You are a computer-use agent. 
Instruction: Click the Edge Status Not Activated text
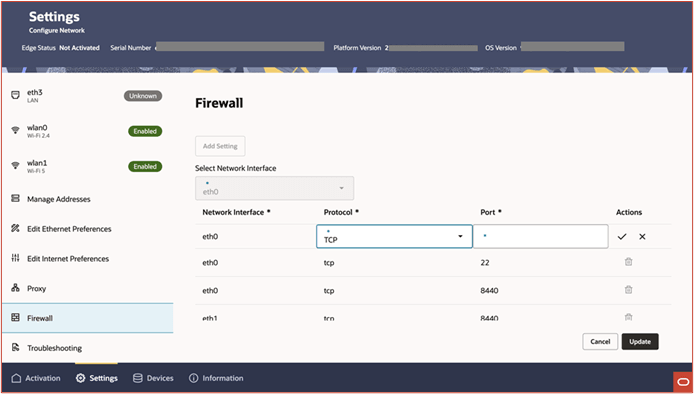point(61,48)
